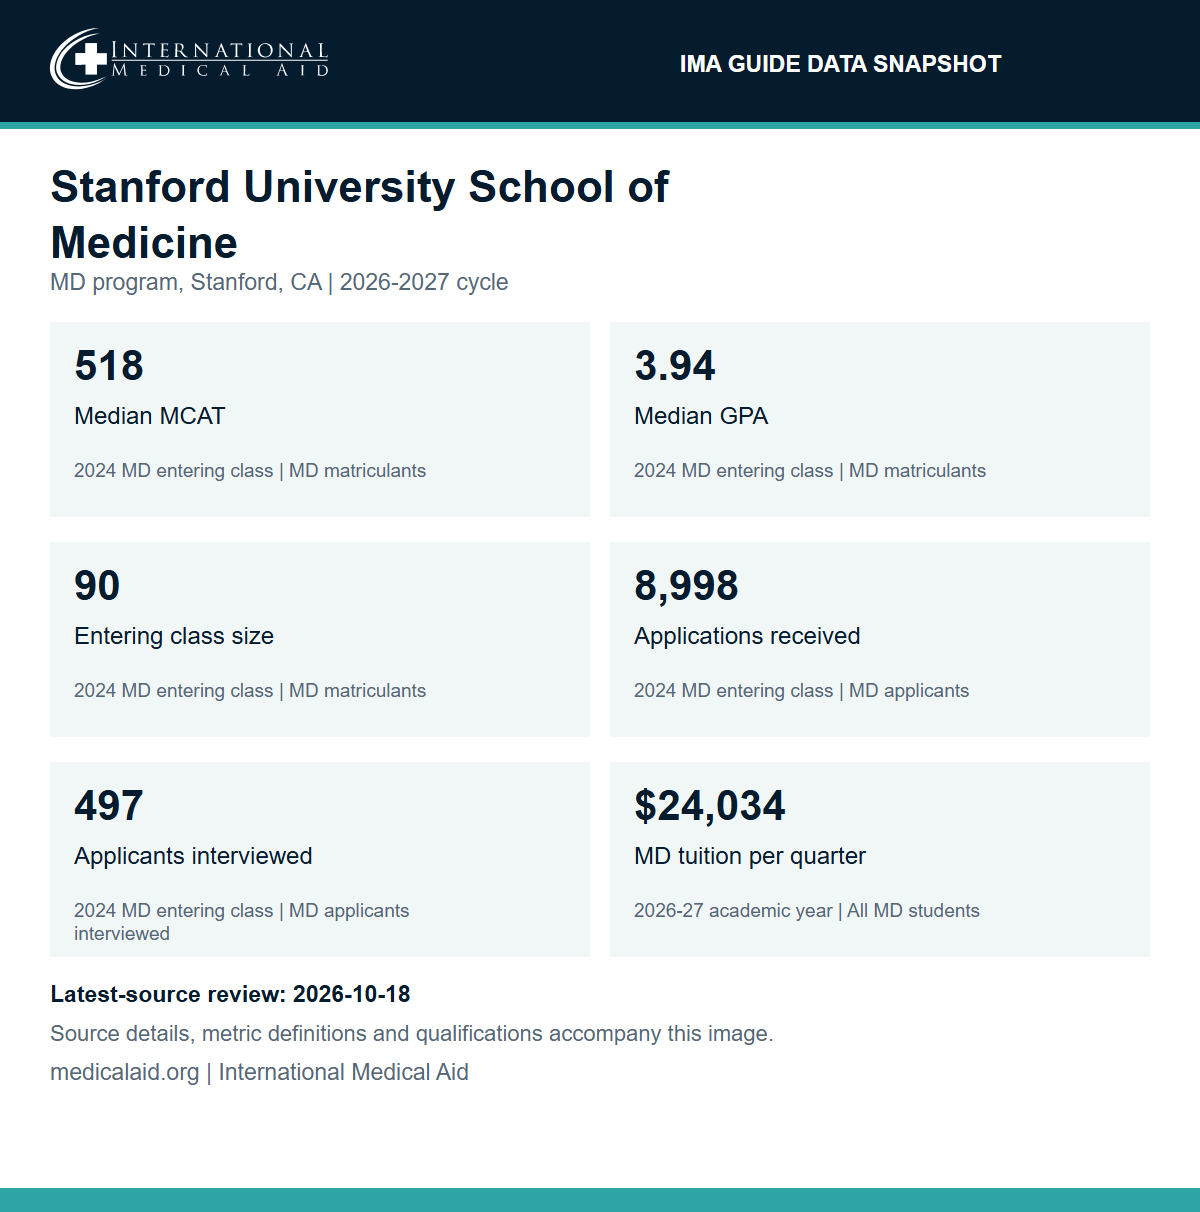Screen dimensions: 1200x1212
Task: Click the Median GPA label
Action: click(701, 416)
